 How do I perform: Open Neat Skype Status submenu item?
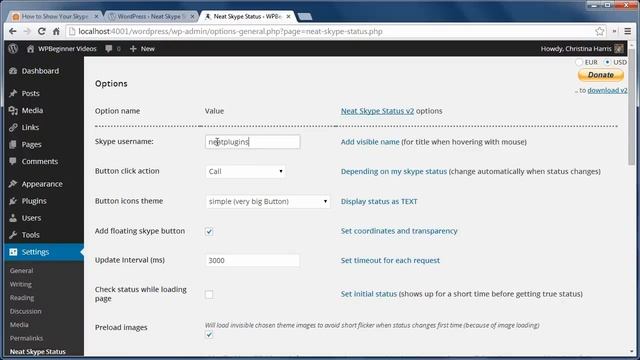click(38, 351)
